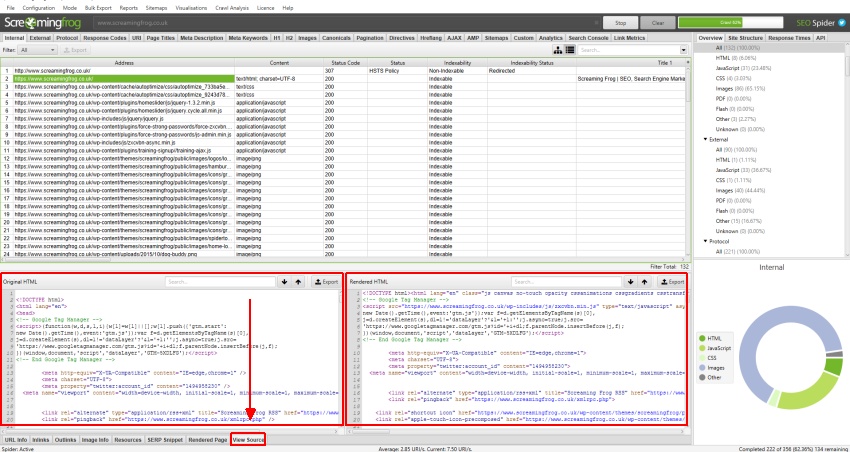Switch to tree view of crawl data
850x452 pixels.
(x=558, y=50)
